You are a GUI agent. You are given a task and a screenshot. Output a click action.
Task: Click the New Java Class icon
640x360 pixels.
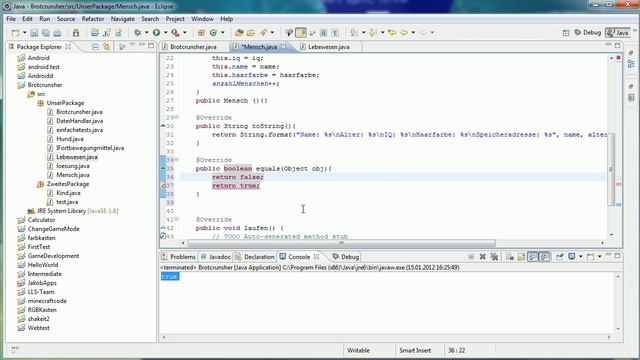pos(213,33)
